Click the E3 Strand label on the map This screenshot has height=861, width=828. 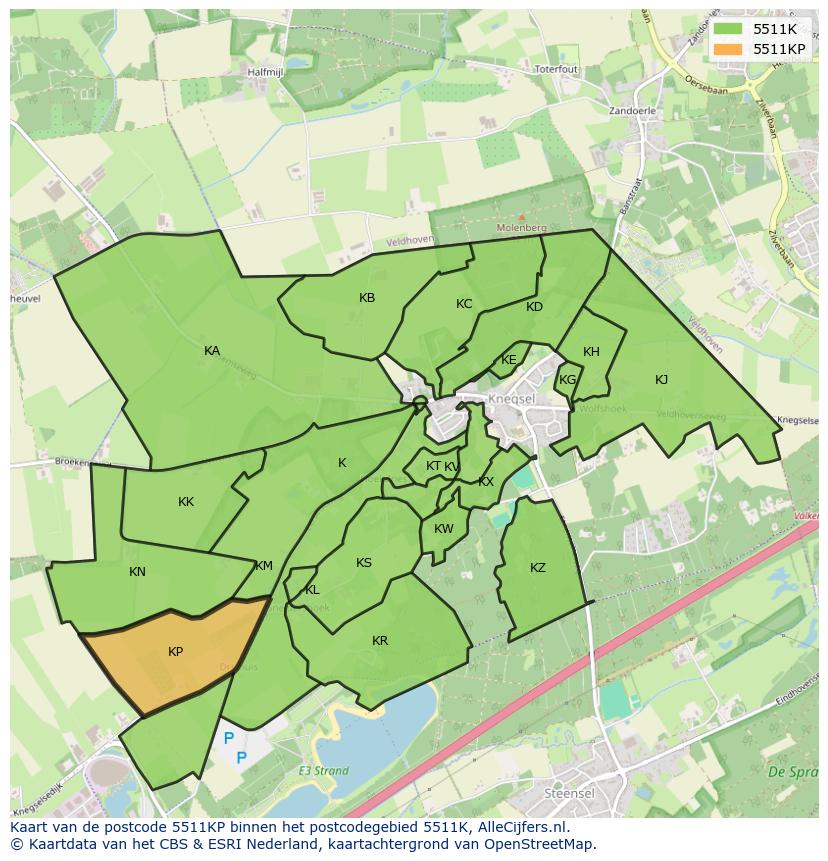pos(325,771)
